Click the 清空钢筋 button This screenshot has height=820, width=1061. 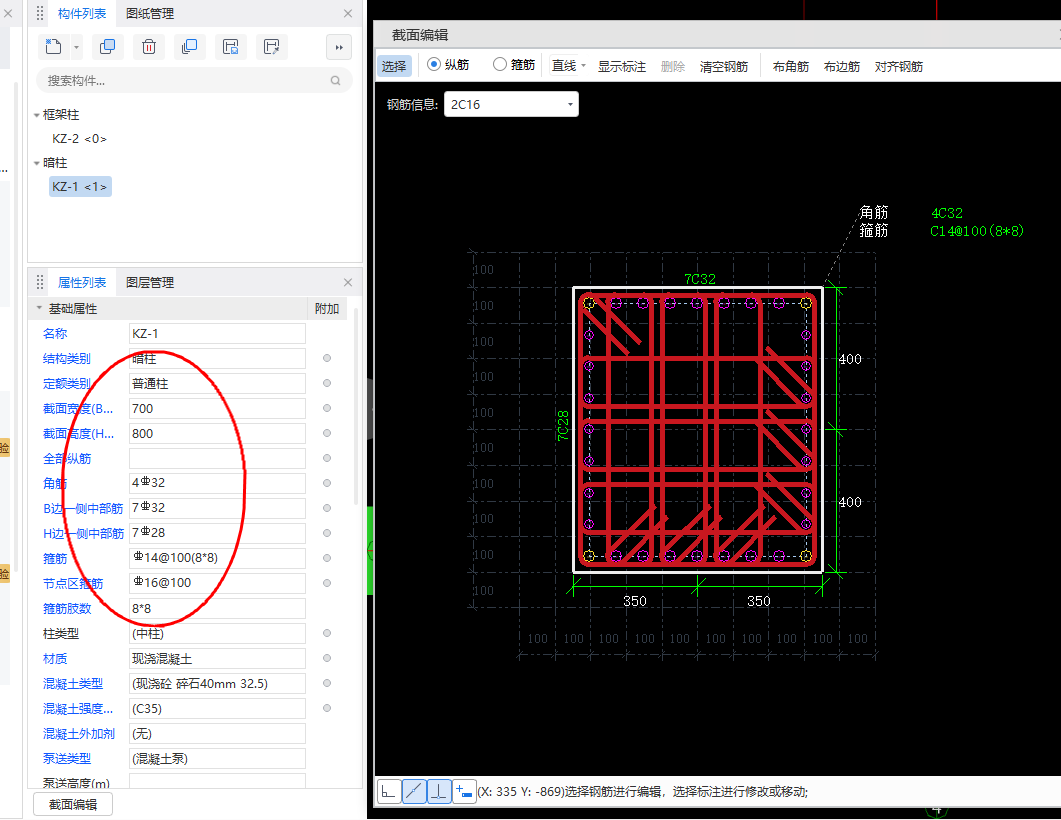(x=724, y=66)
